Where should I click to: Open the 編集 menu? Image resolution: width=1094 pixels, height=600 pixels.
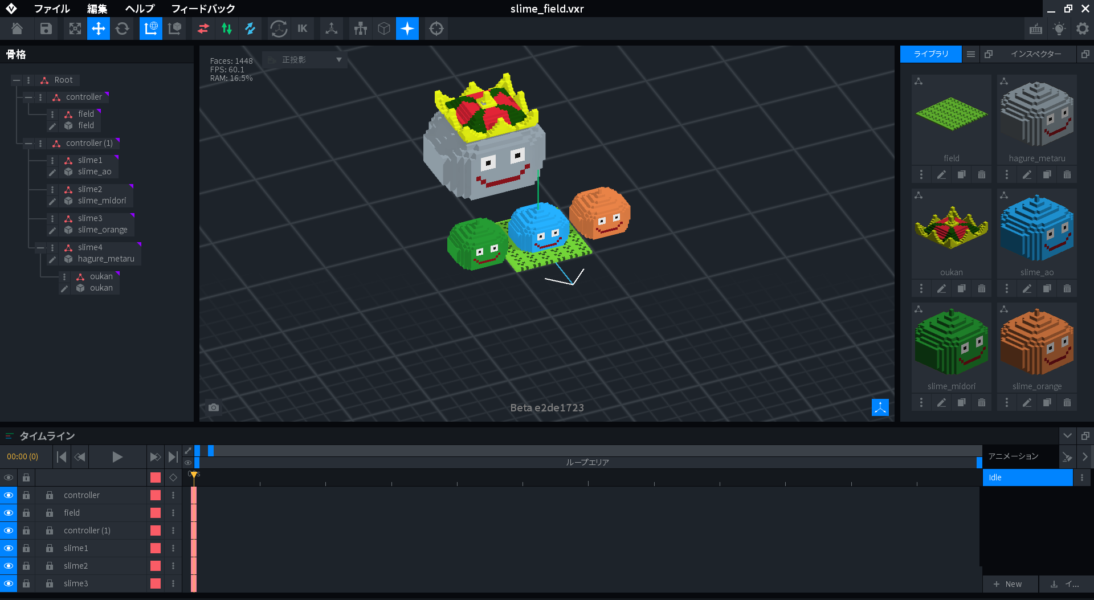[x=97, y=8]
